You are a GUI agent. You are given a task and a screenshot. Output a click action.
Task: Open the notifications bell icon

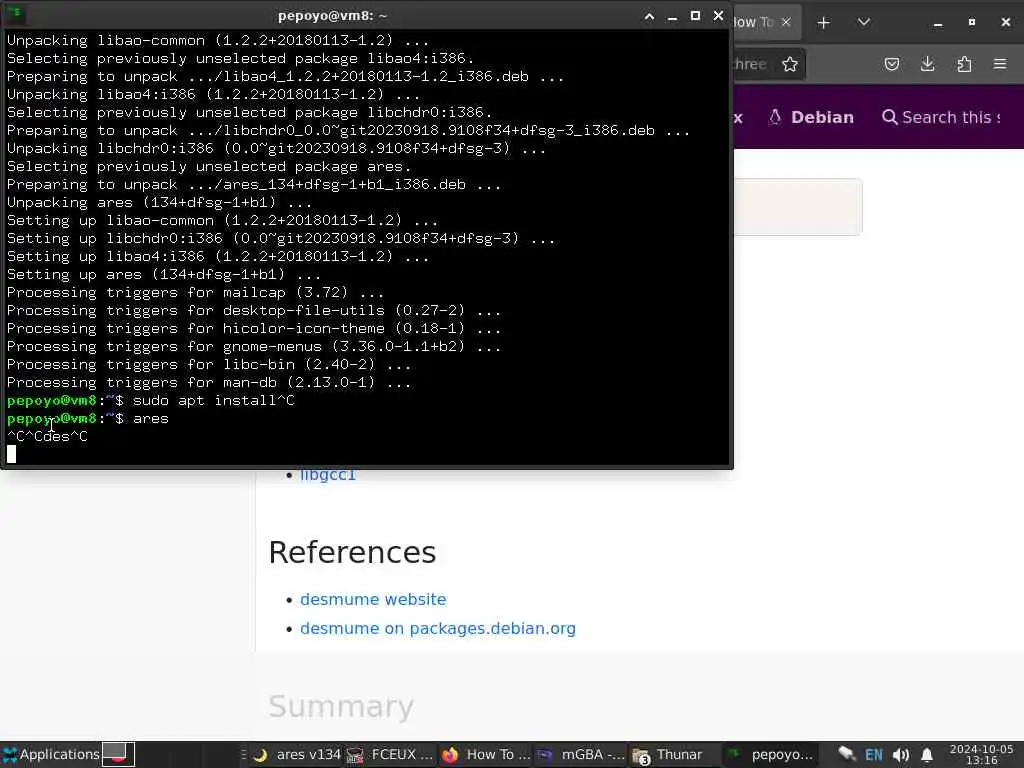click(927, 755)
